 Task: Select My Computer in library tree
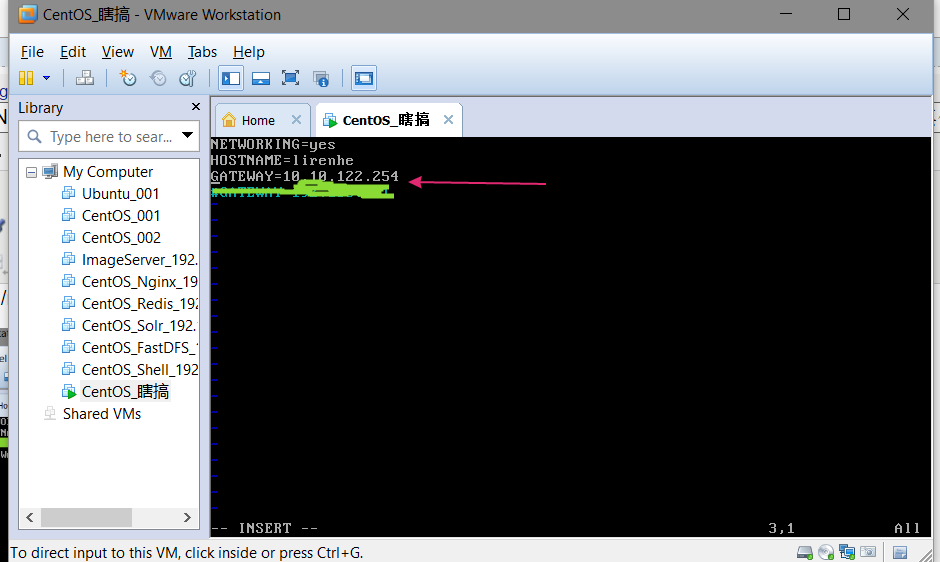click(x=108, y=172)
